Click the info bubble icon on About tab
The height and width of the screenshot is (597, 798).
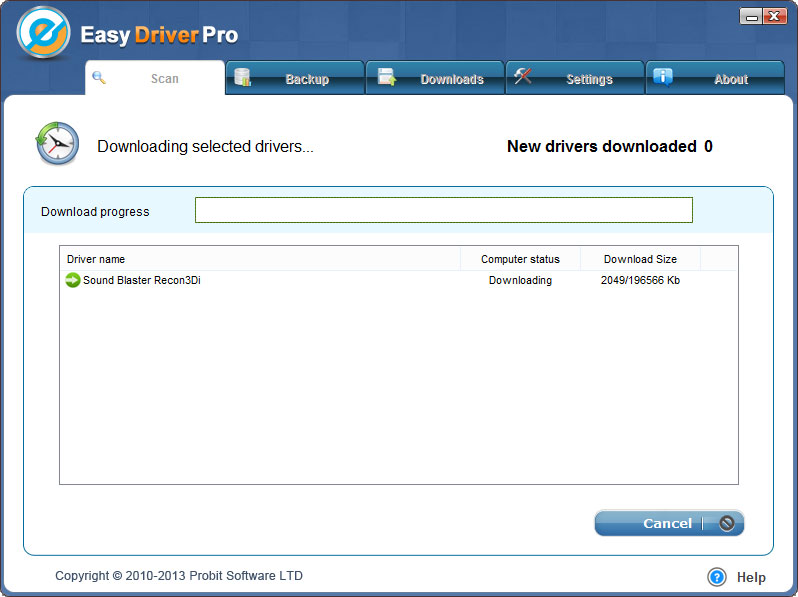click(x=663, y=77)
